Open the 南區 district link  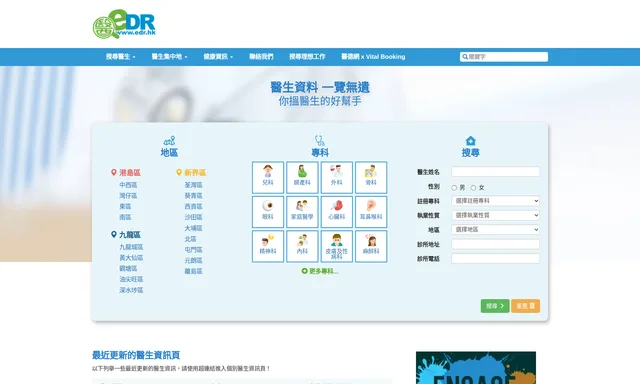click(x=125, y=217)
